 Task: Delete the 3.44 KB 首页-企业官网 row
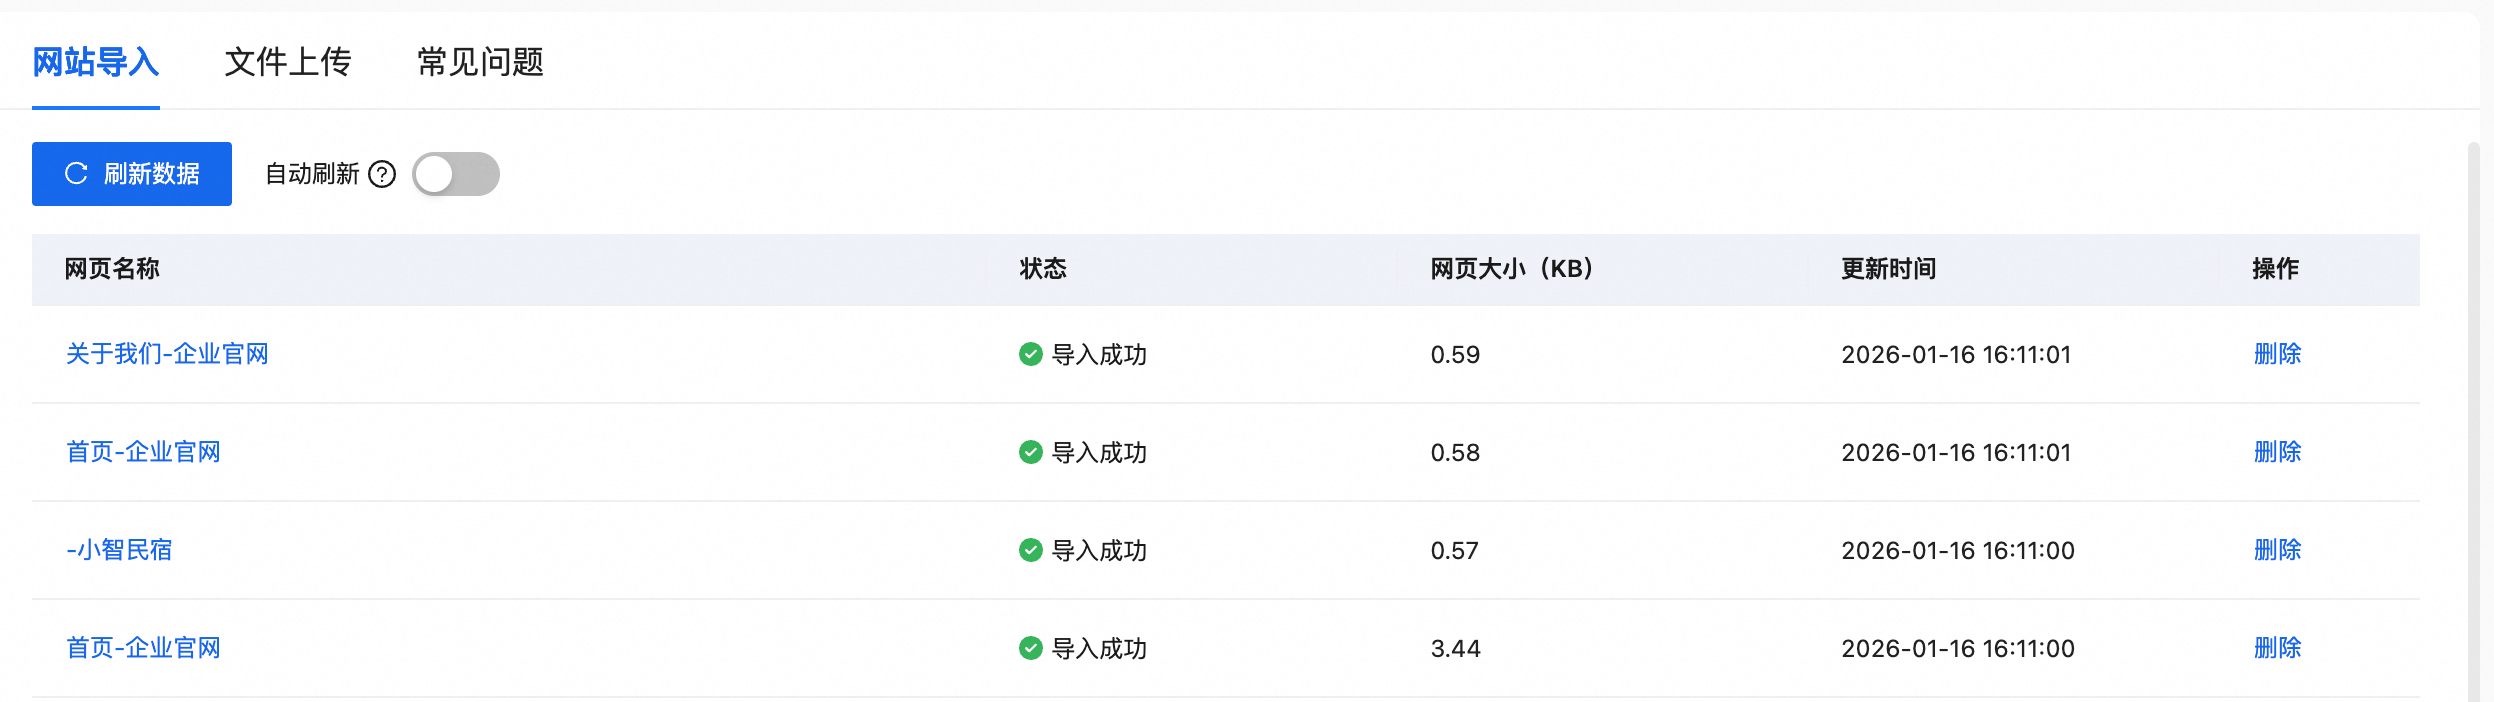coord(2277,648)
